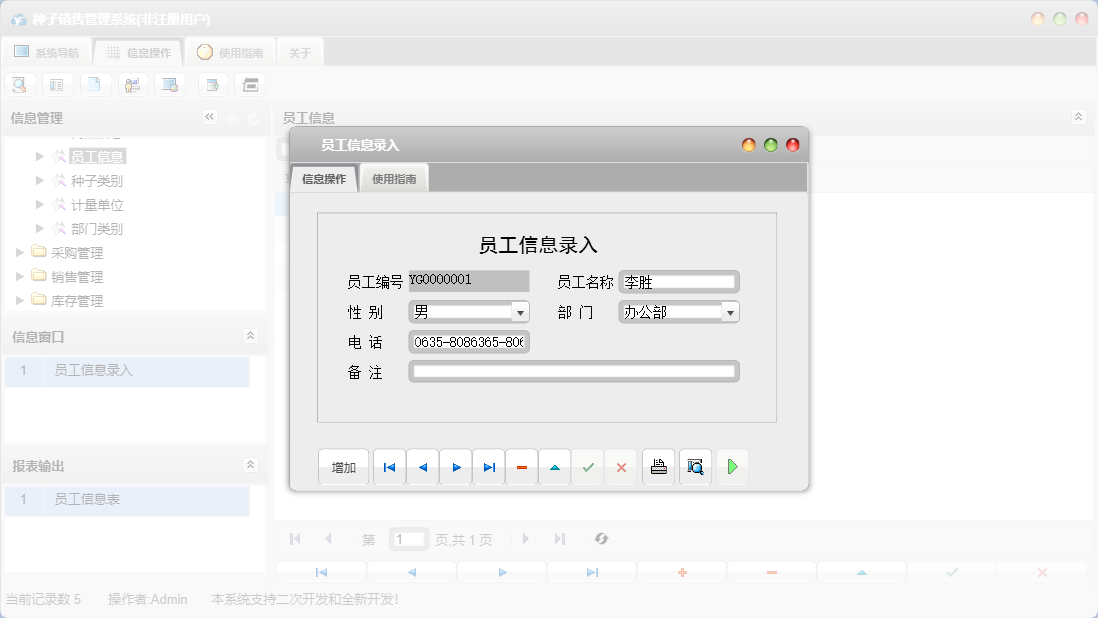Cancel editing with the red X icon

point(621,467)
